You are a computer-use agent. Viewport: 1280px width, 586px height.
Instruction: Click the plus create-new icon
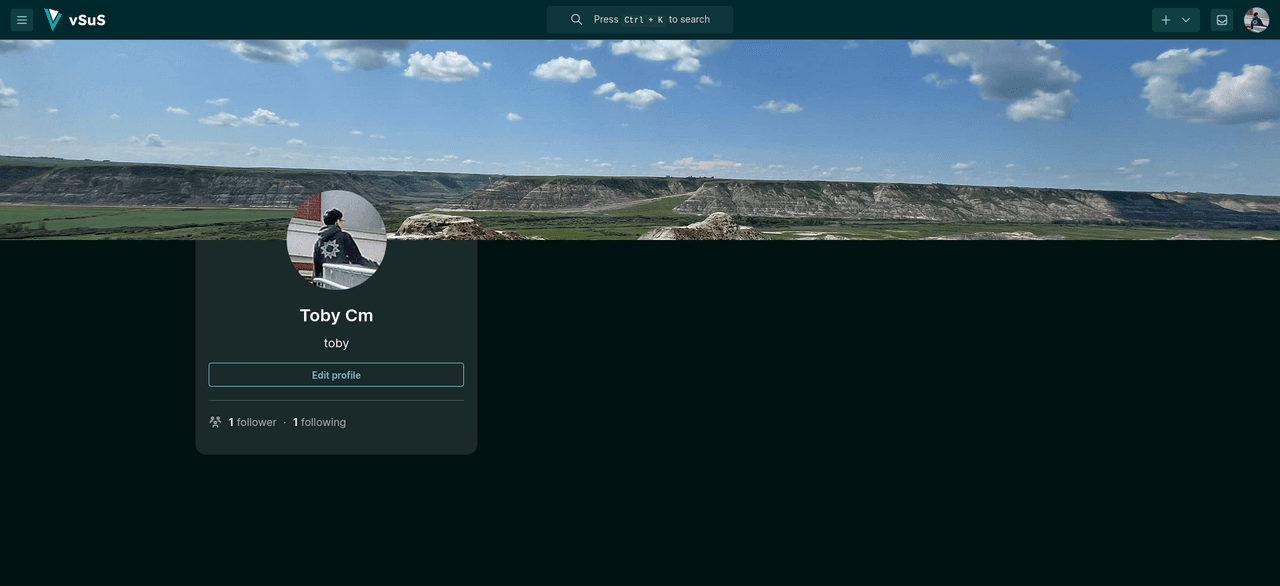[x=1165, y=20]
